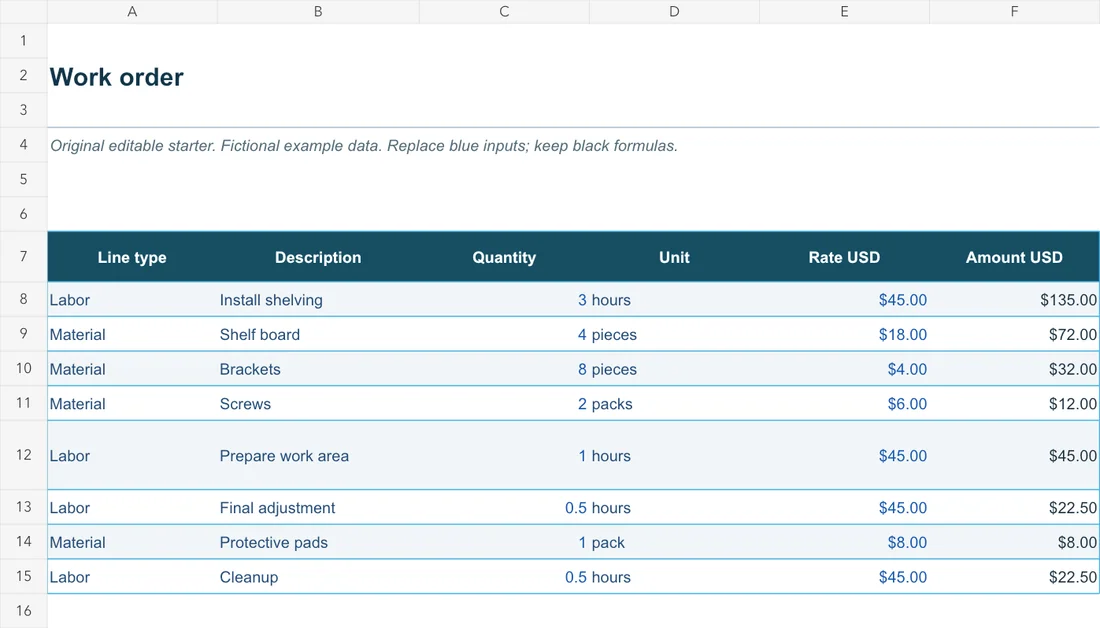
Task: Select column B header
Action: coord(318,11)
